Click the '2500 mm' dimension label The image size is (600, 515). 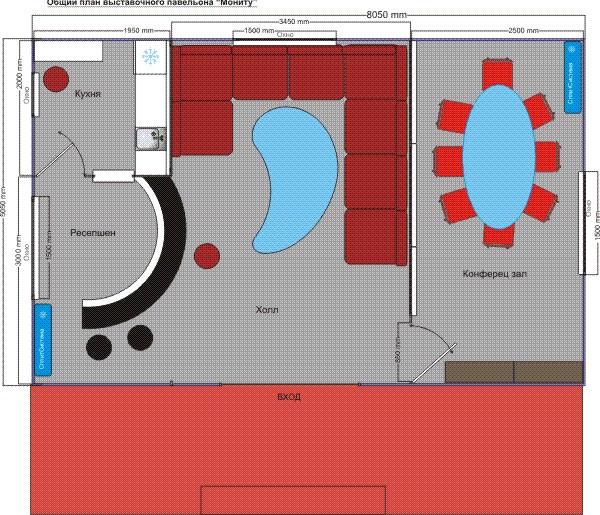[523, 31]
